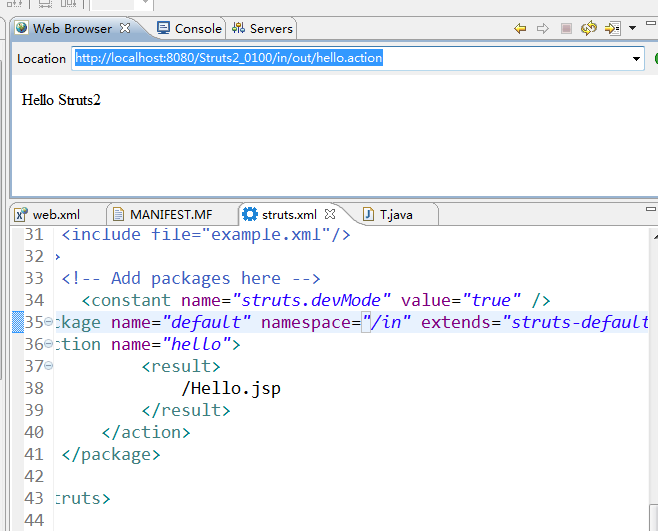Click the Web Browser globe icon
This screenshot has height=531, width=658.
point(21,28)
